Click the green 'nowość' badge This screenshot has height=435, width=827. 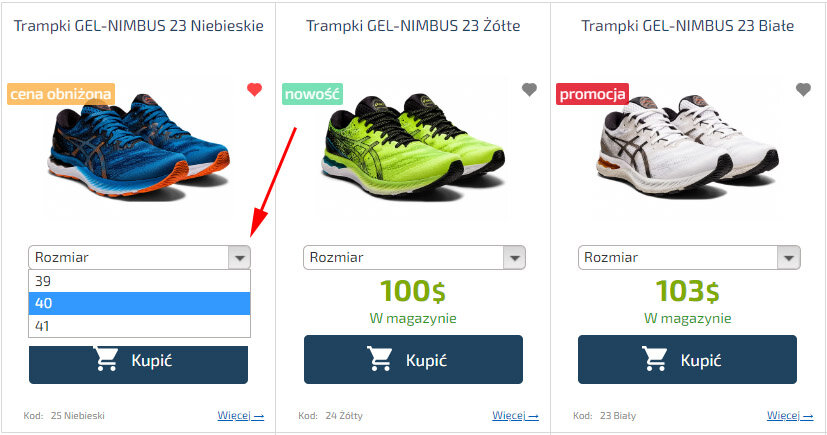(312, 94)
